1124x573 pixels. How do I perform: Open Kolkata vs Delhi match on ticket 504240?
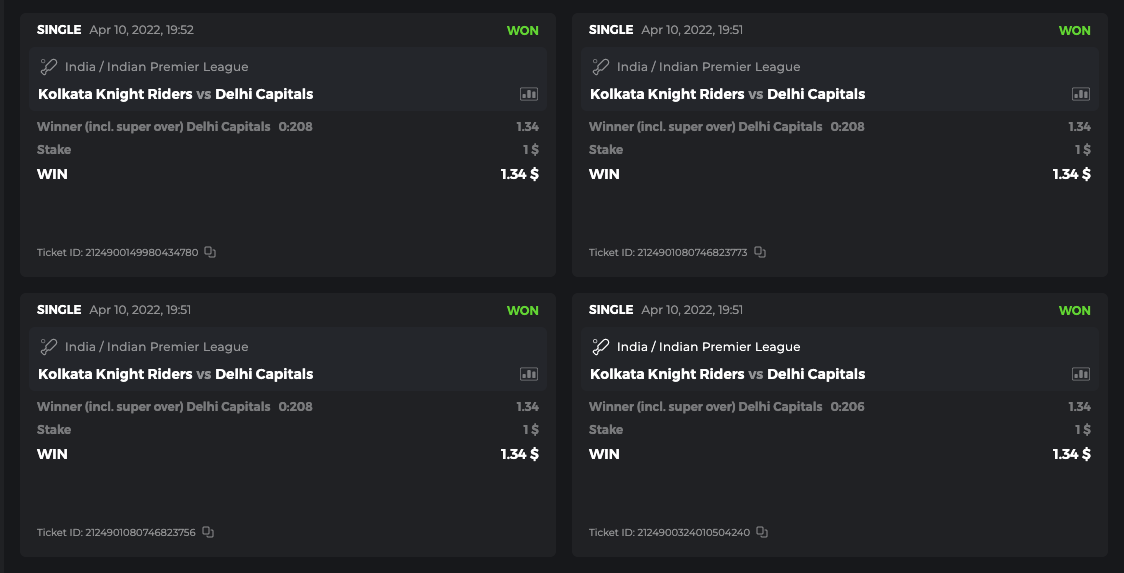[x=727, y=374]
